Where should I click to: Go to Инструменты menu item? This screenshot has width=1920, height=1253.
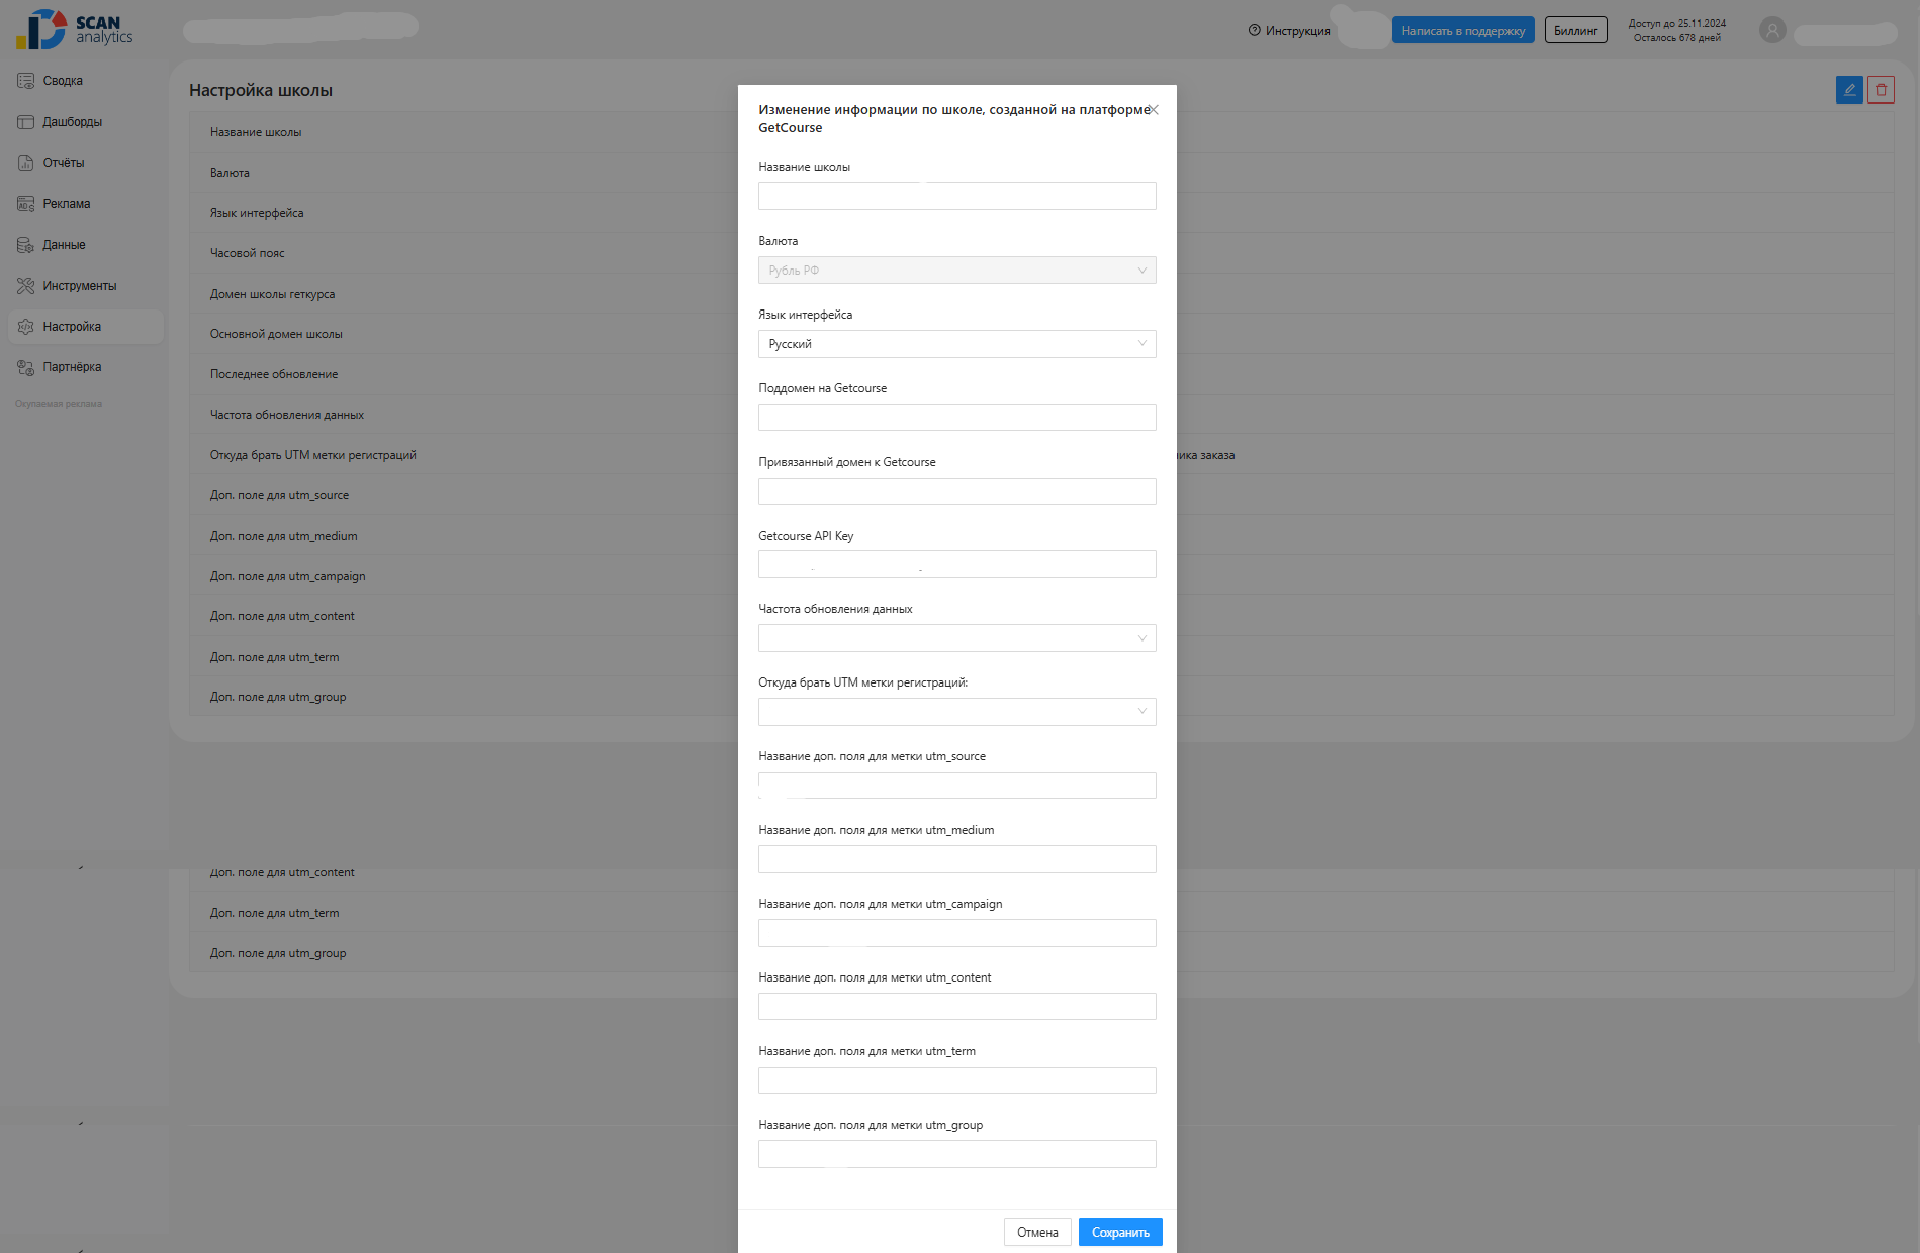coord(80,286)
